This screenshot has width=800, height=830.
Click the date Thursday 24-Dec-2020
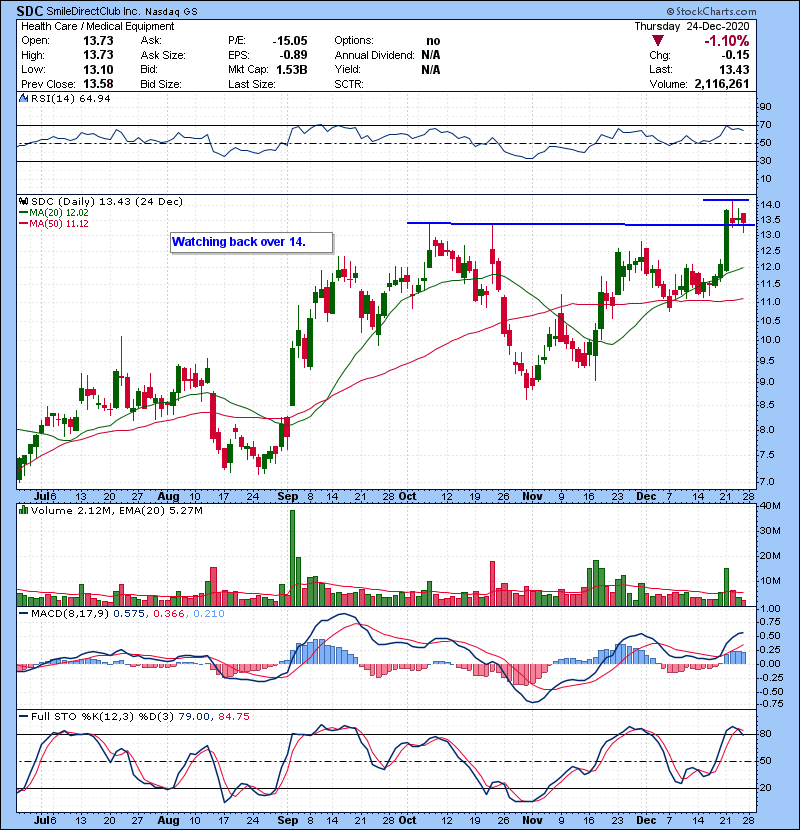pyautogui.click(x=692, y=26)
